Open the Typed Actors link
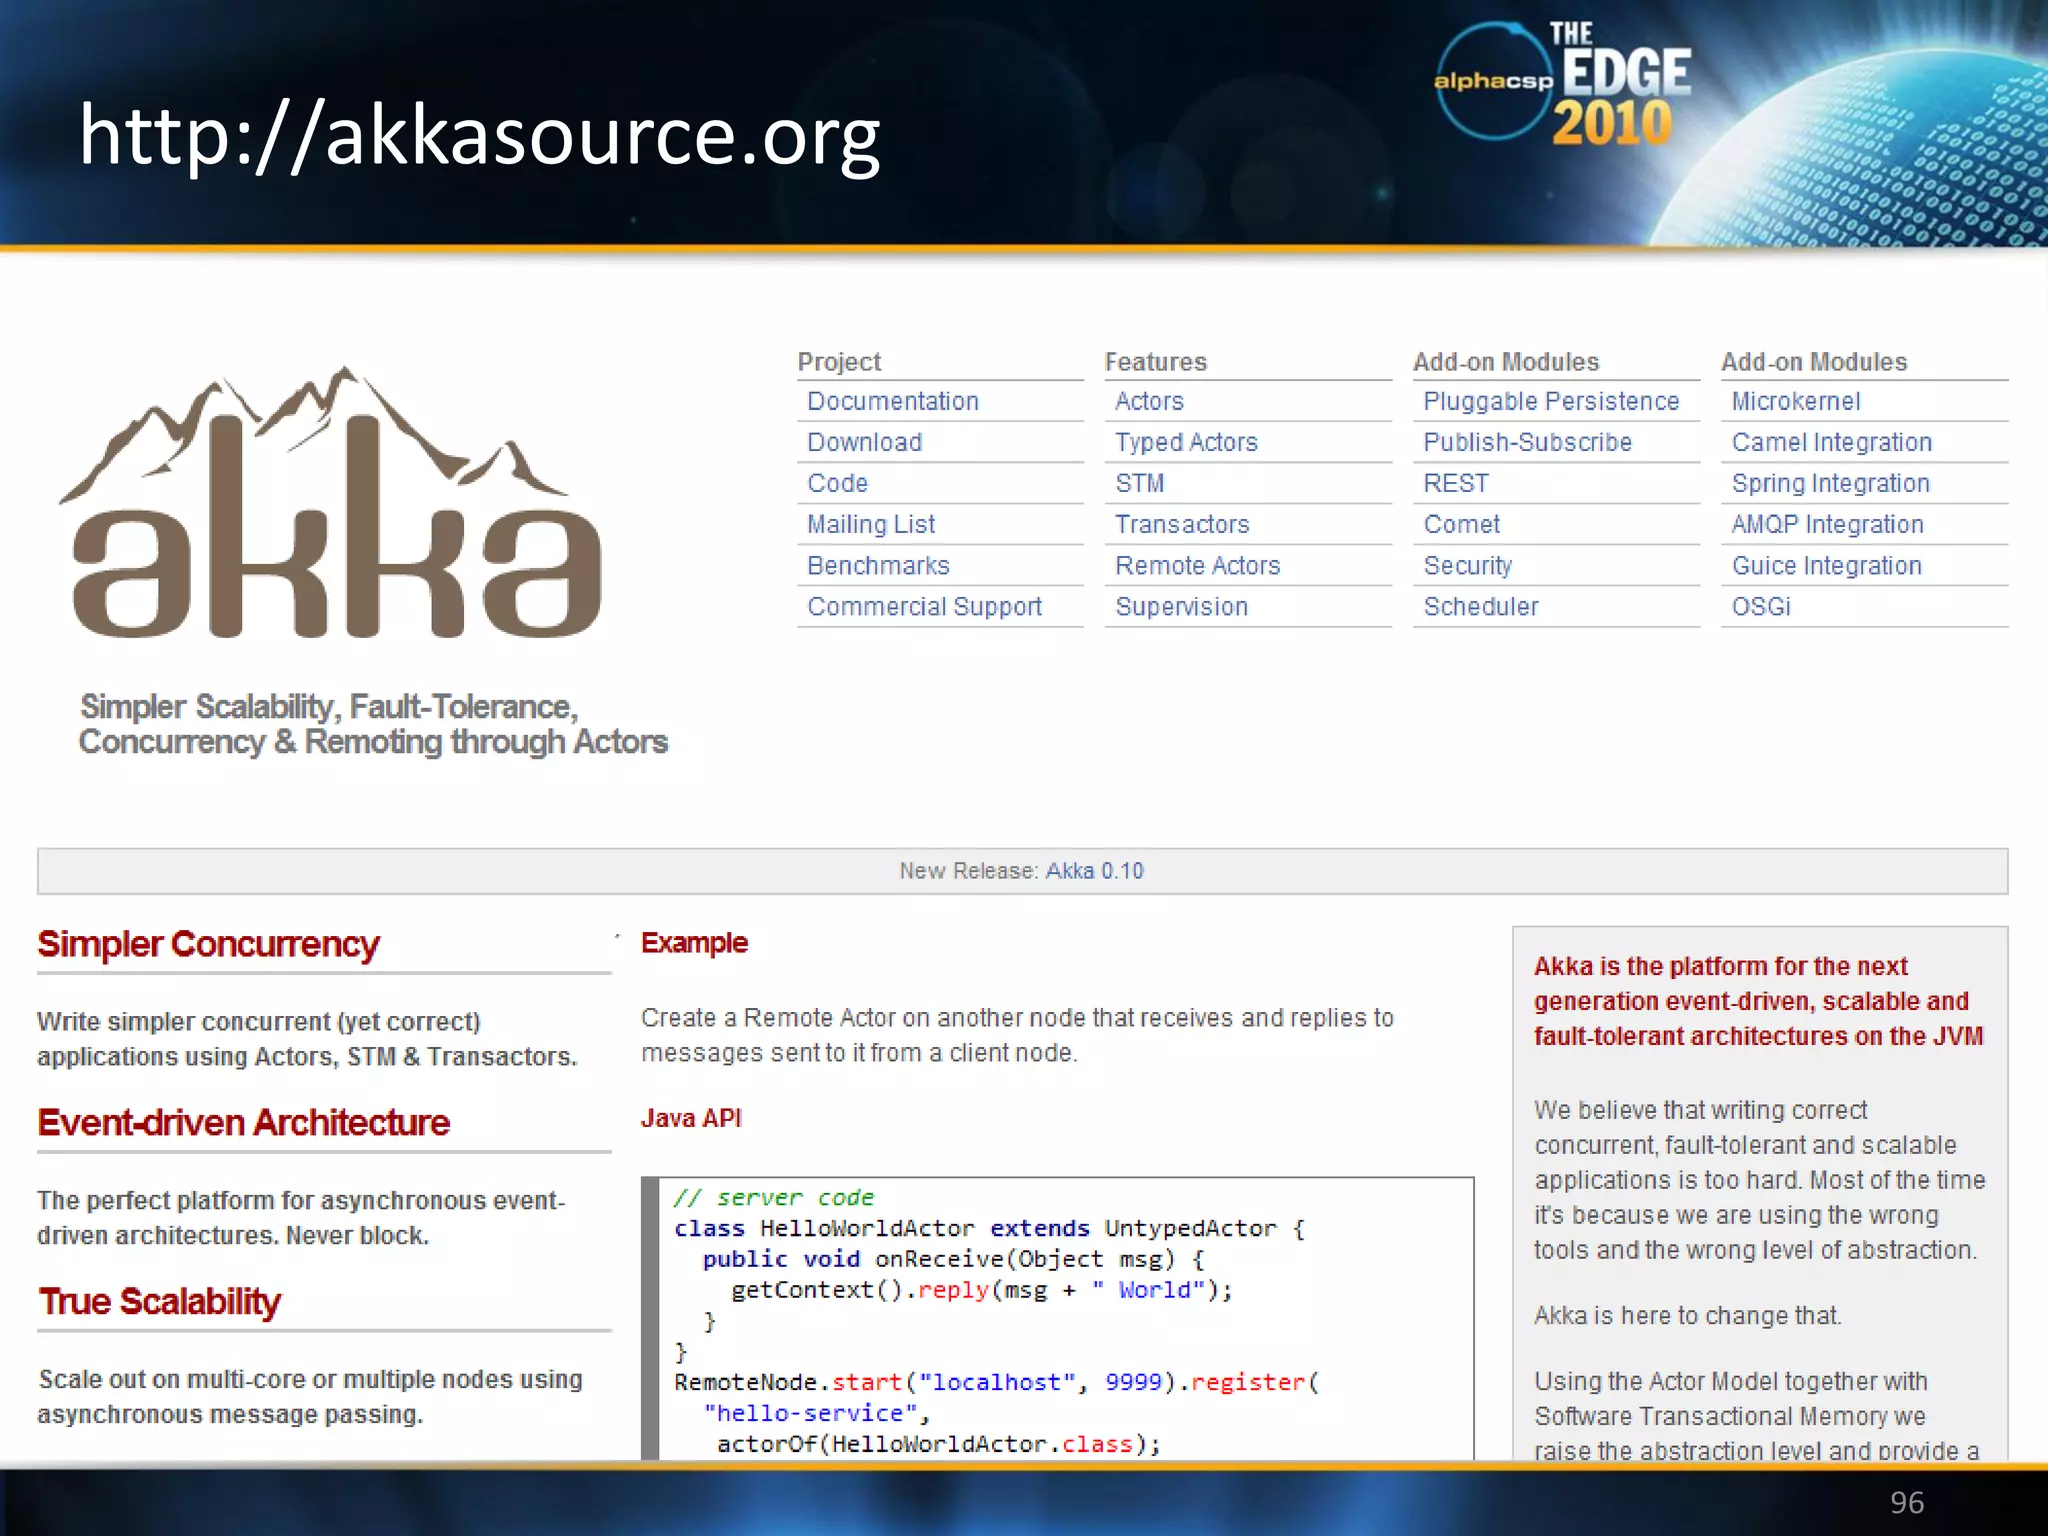Image resolution: width=2048 pixels, height=1536 pixels. coord(1187,442)
